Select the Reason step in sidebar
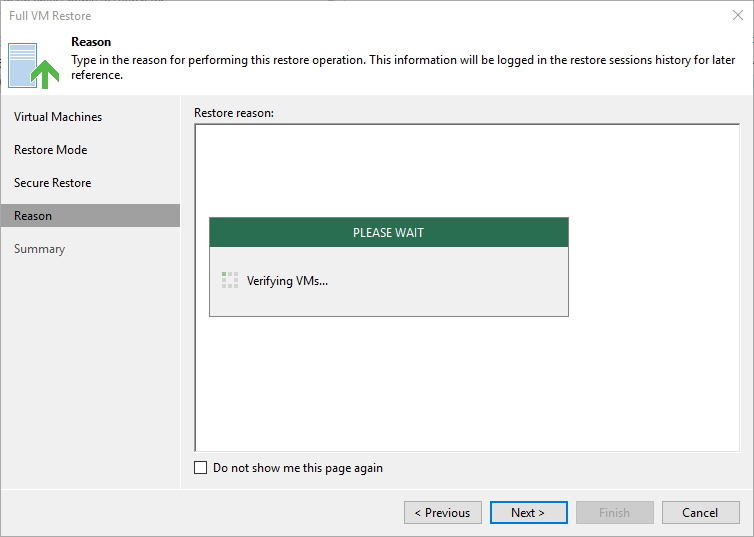Viewport: 754px width, 537px height. [90, 216]
